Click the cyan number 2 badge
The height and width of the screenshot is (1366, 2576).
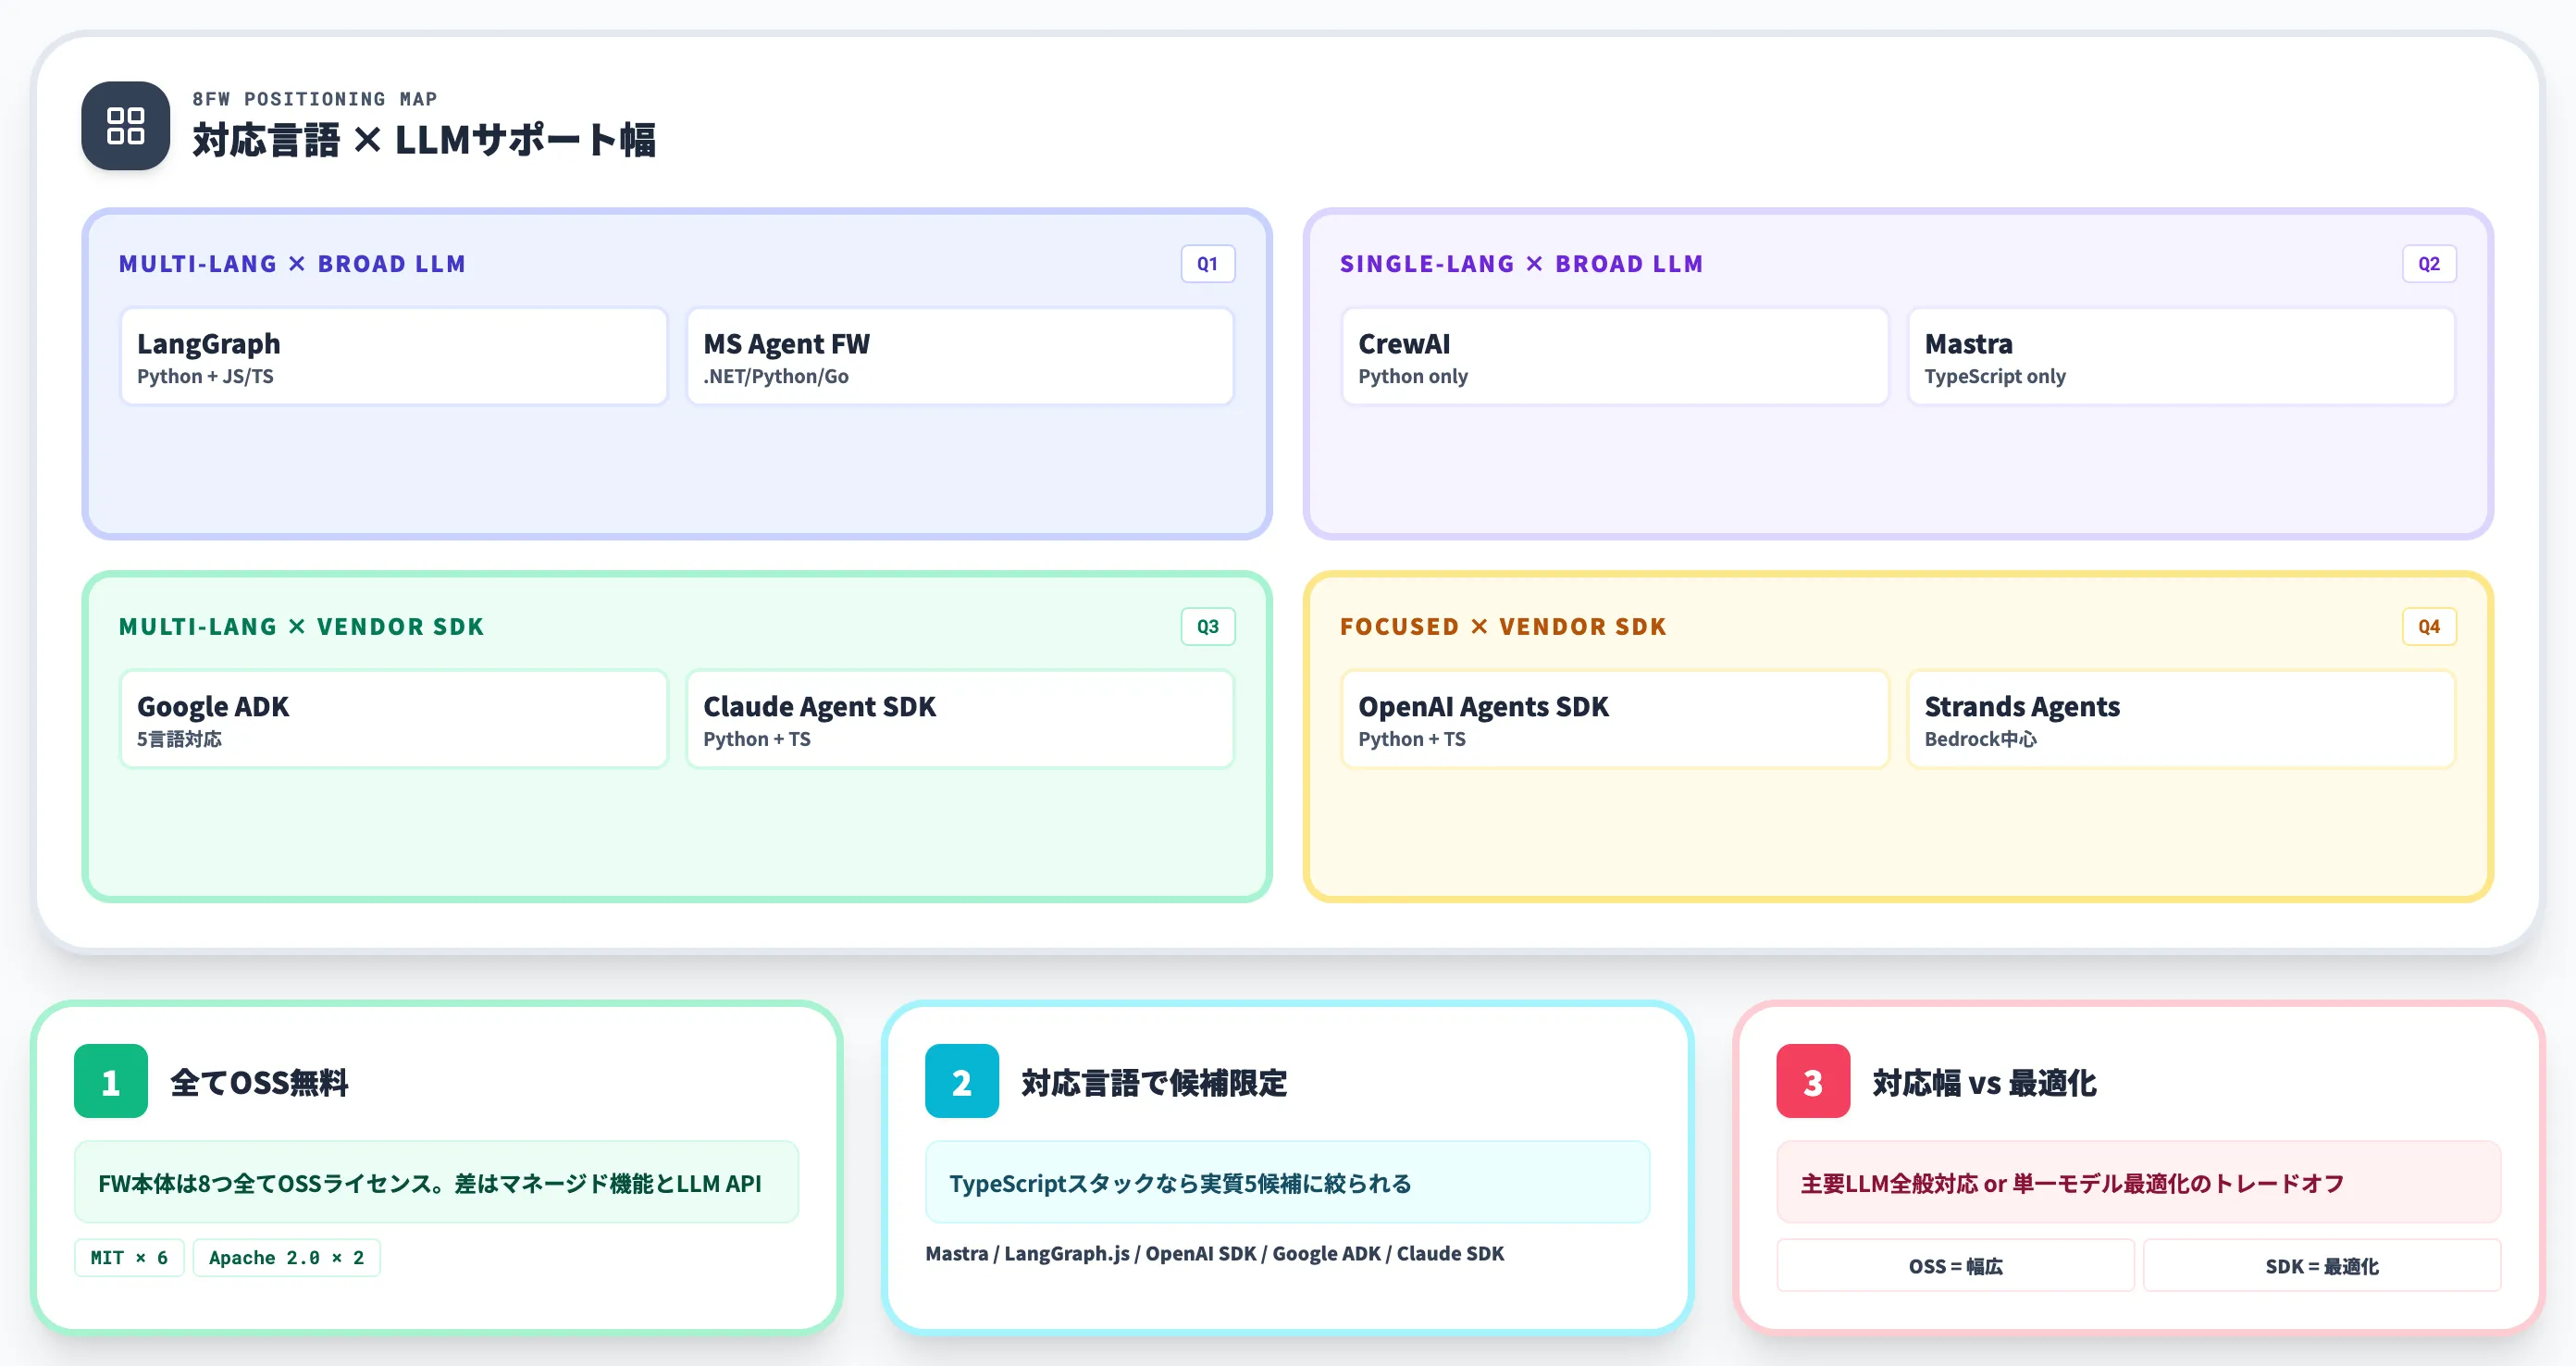click(962, 1081)
